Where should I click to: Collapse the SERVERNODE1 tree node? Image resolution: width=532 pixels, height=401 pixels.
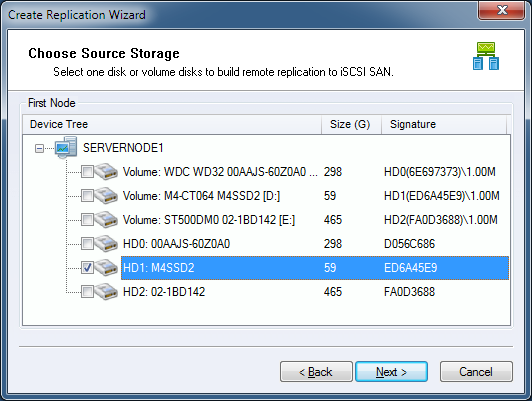point(39,148)
